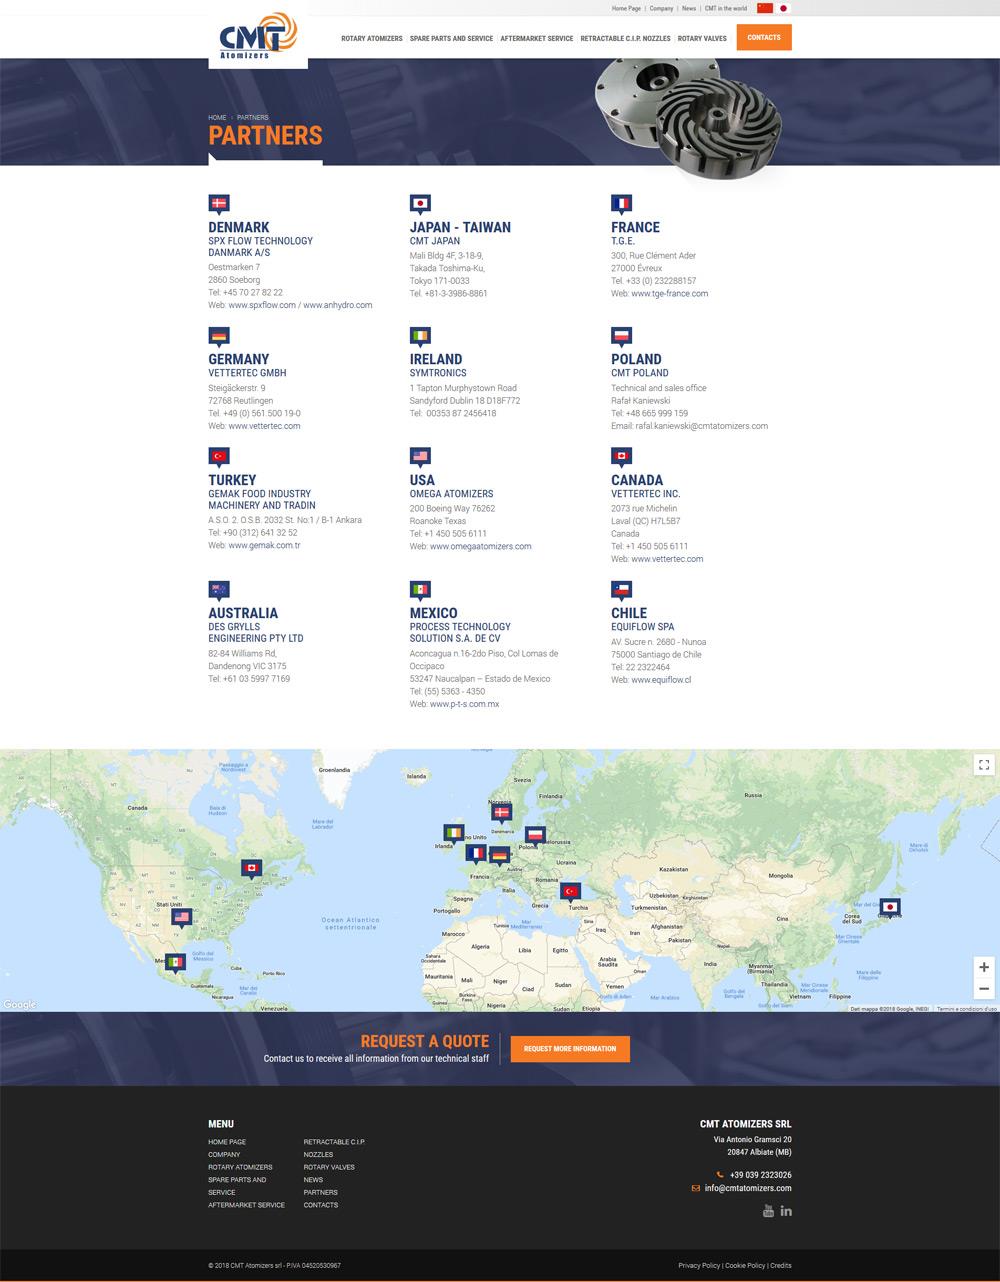Visit www.spxflow.com website link

[x=262, y=305]
